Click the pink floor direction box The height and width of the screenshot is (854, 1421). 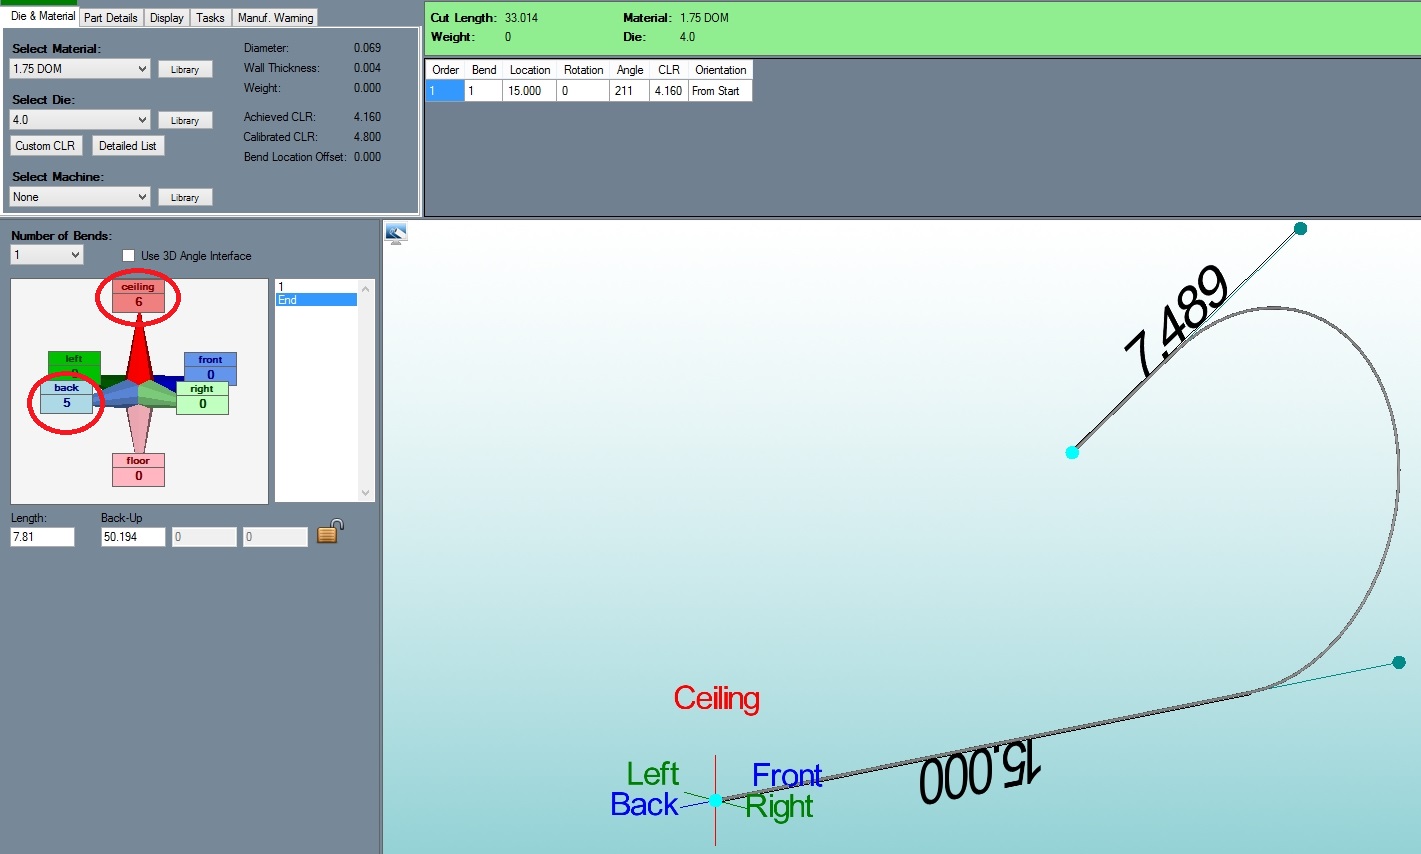(x=138, y=470)
